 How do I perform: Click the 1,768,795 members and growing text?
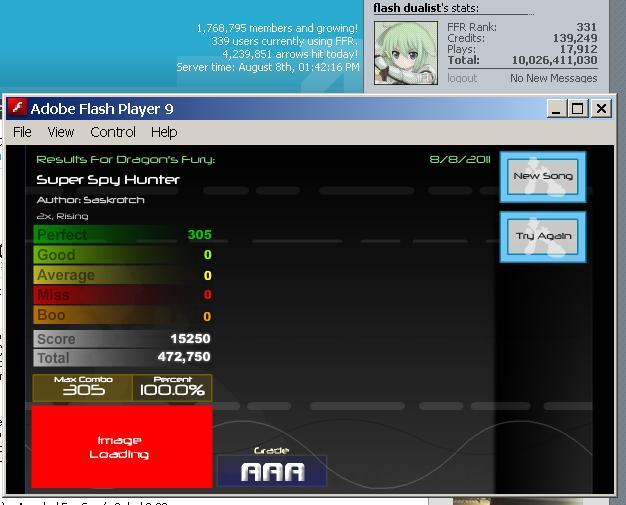277,28
